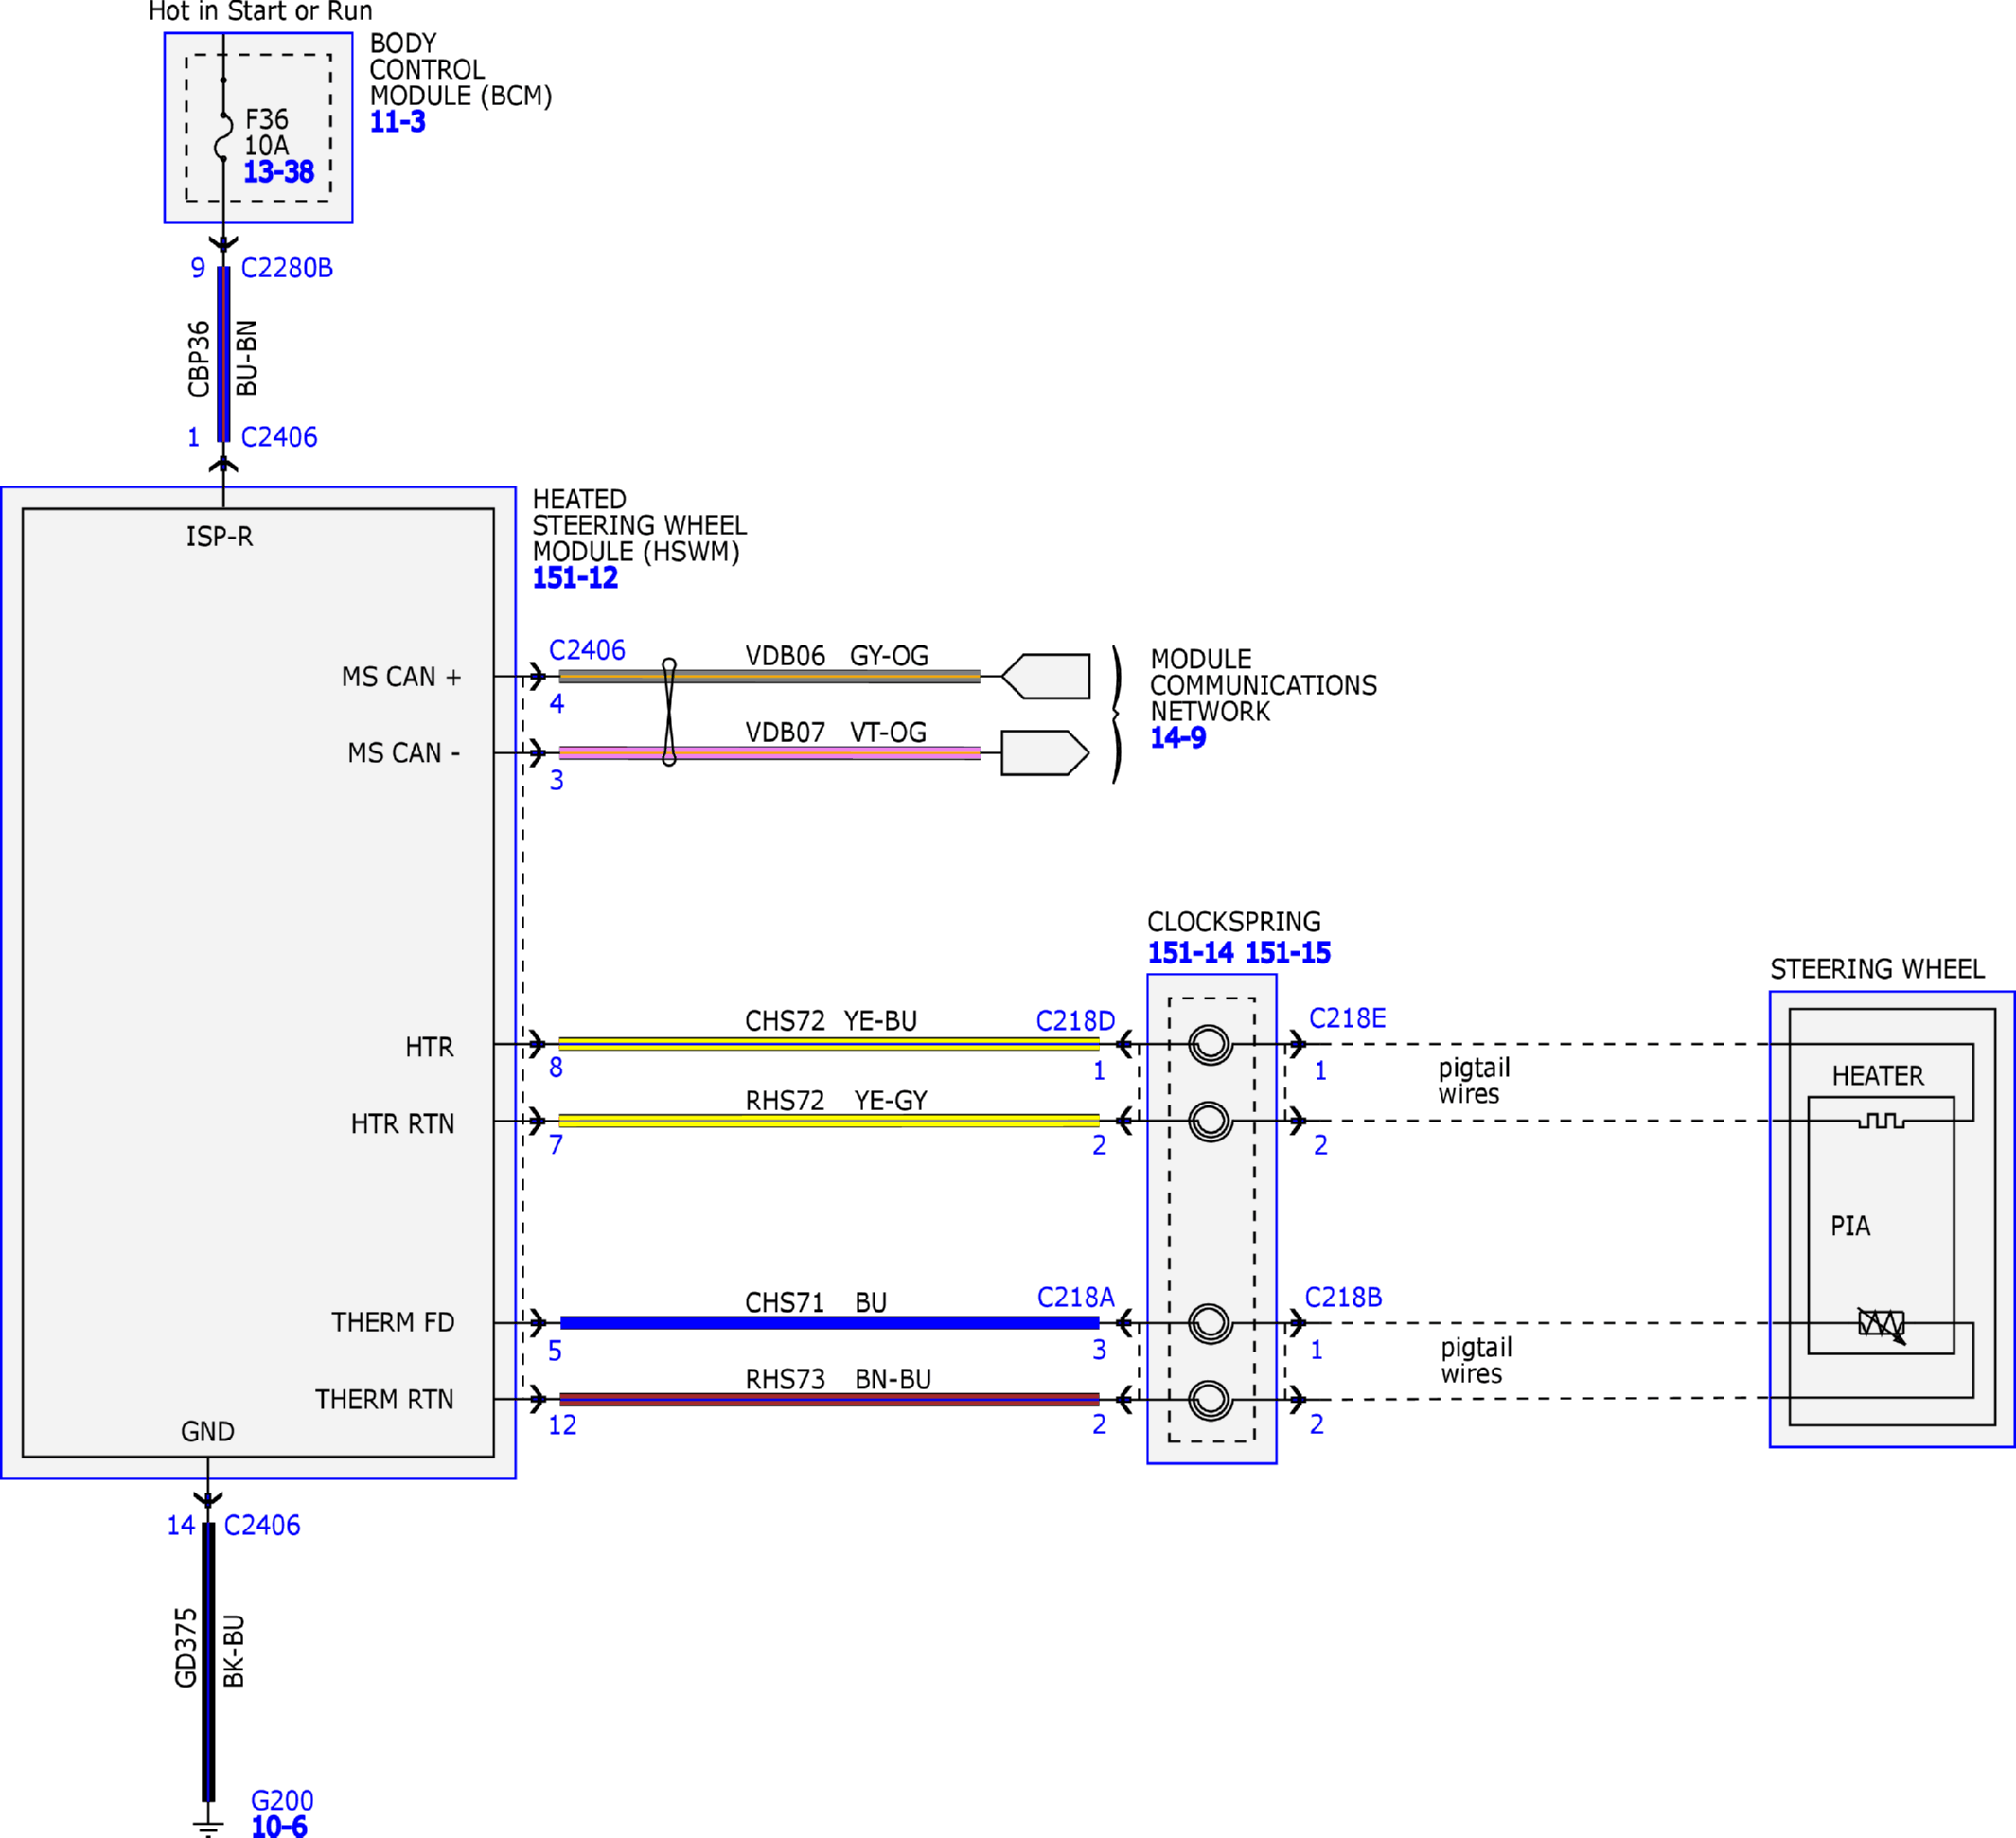
Task: Select connector label C2280B
Action: point(287,268)
